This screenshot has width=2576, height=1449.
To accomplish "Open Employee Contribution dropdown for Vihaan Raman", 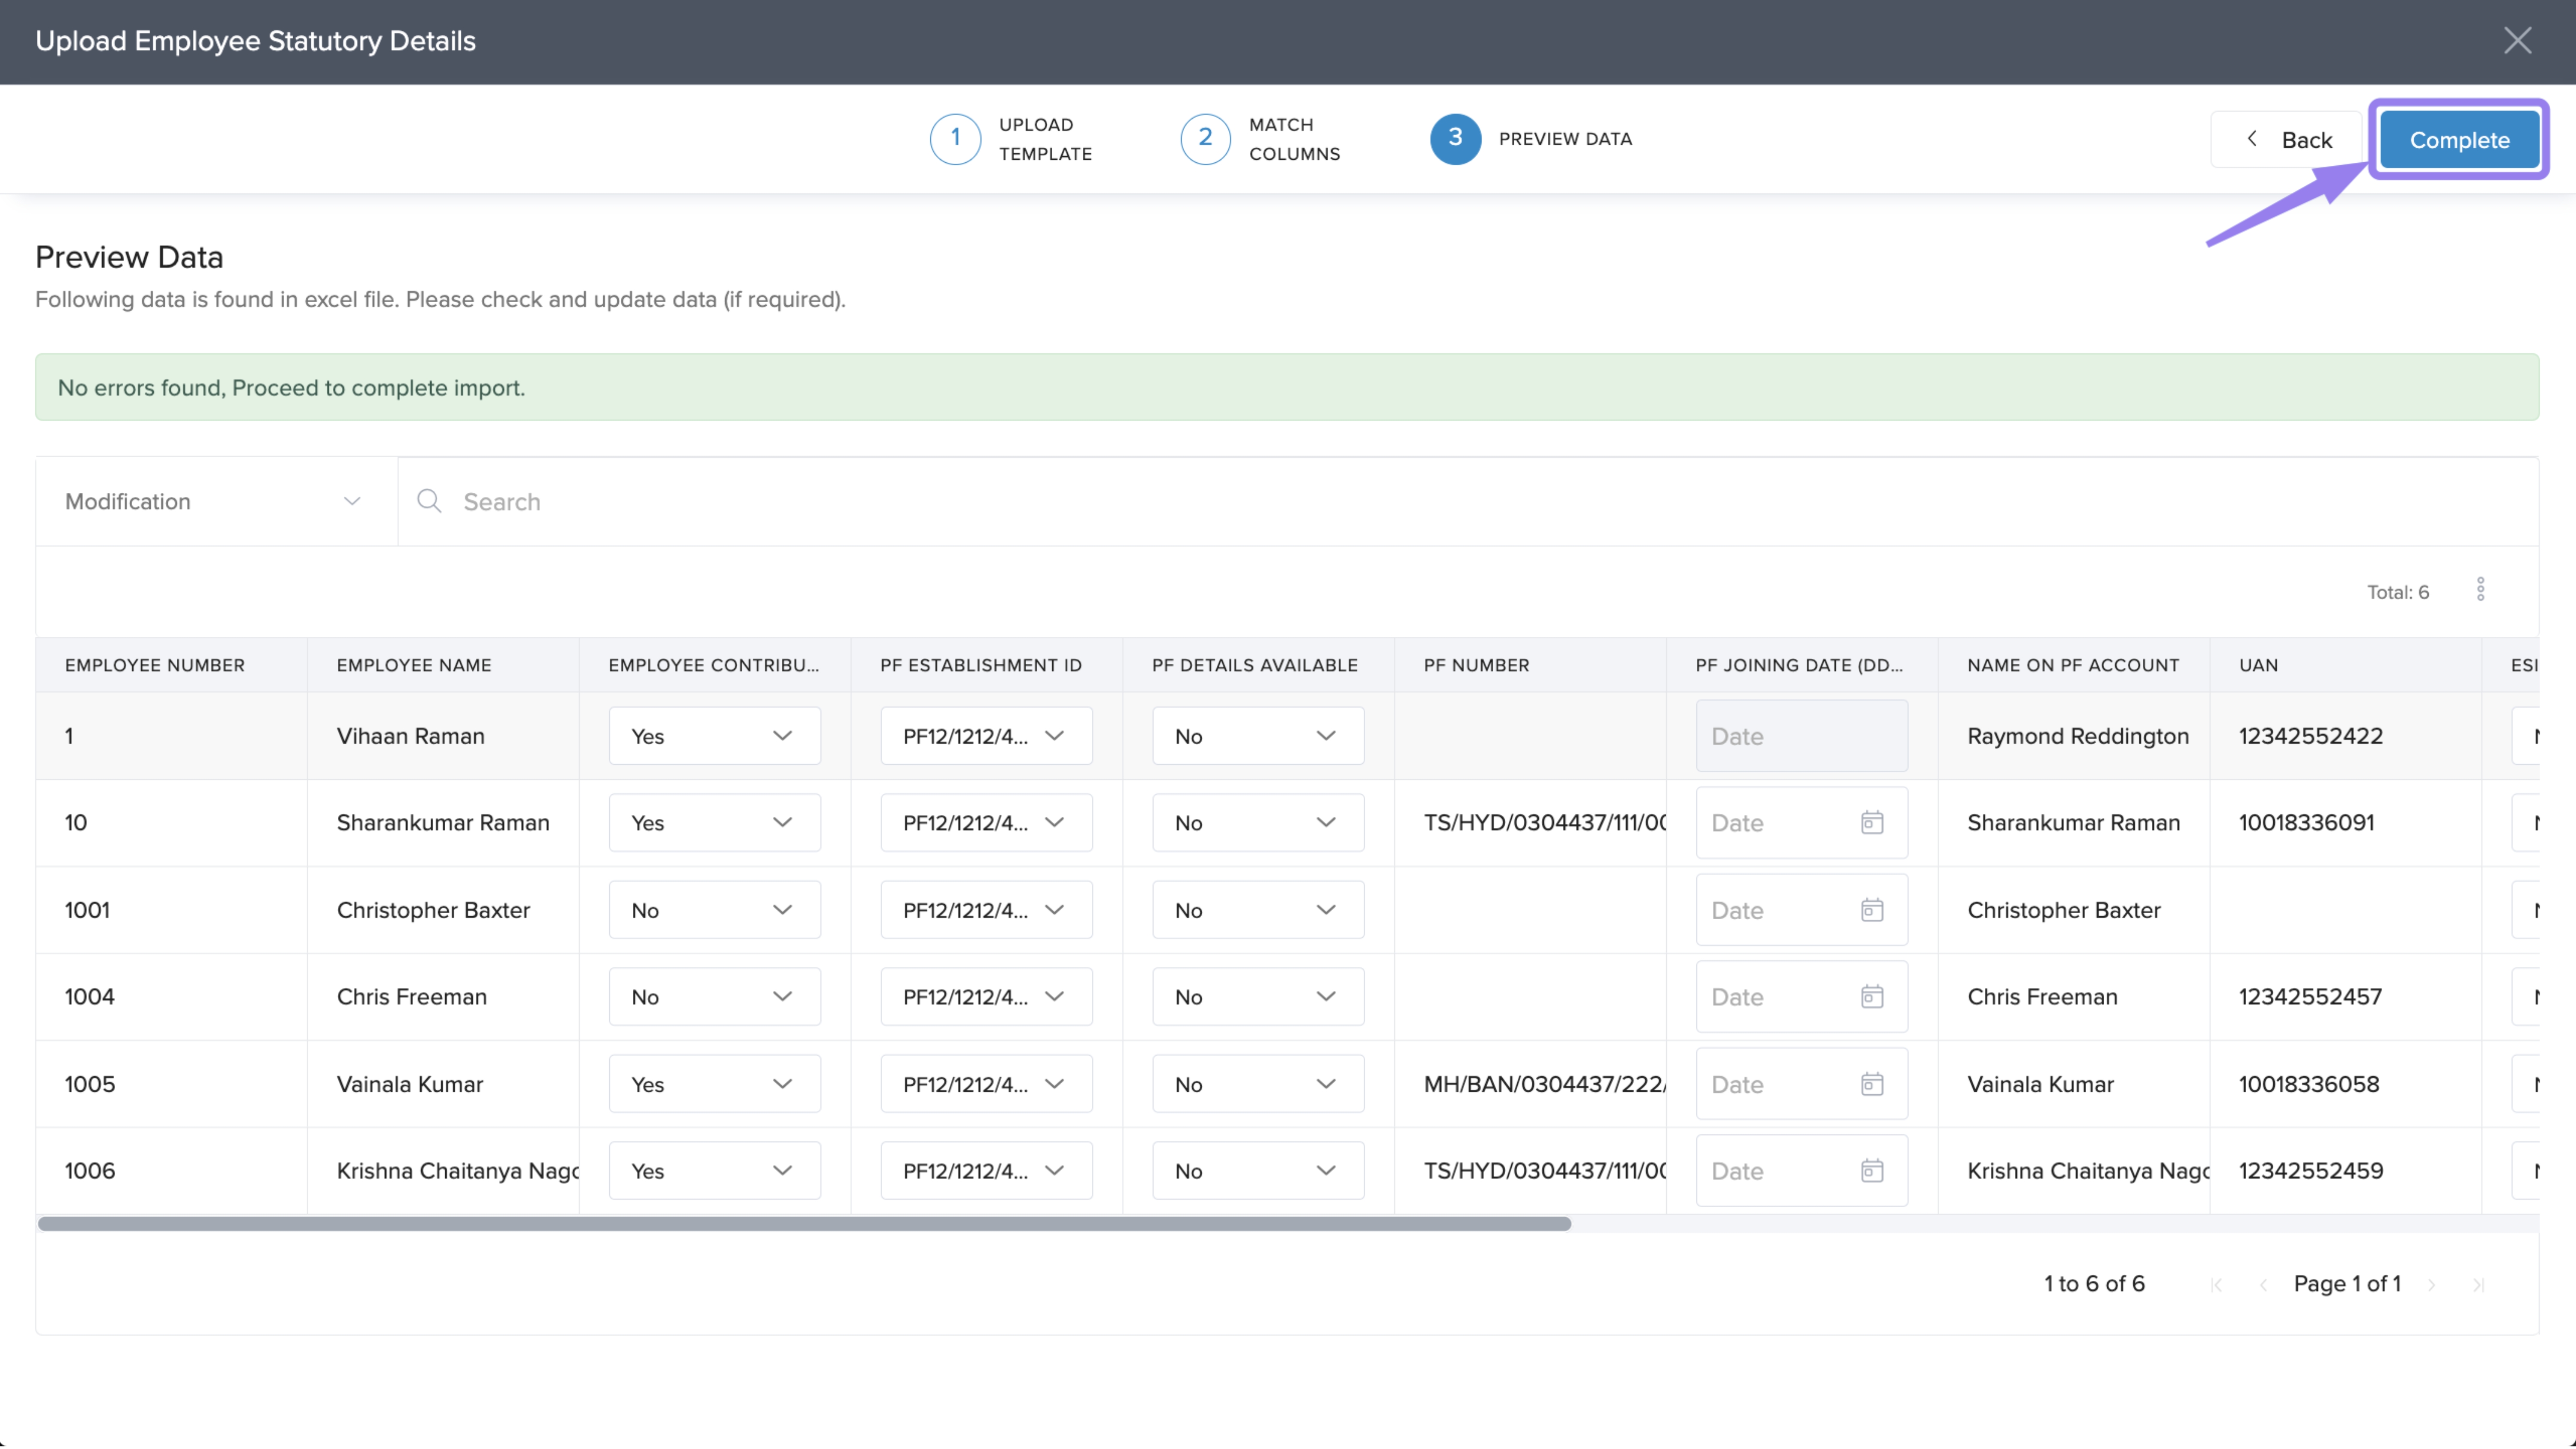I will [x=714, y=736].
